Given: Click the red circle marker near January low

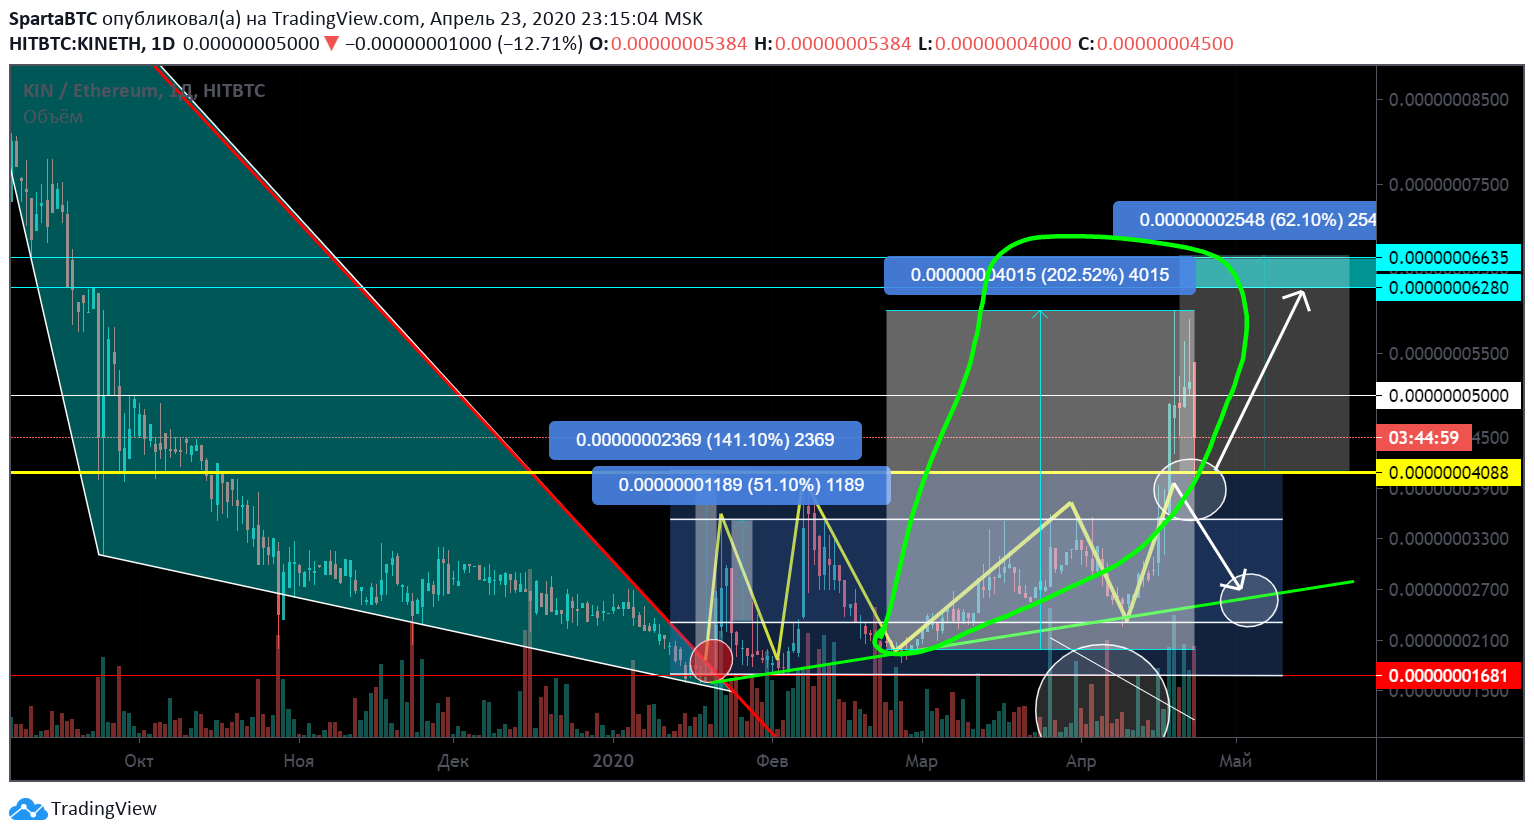Looking at the screenshot, I should point(711,660).
